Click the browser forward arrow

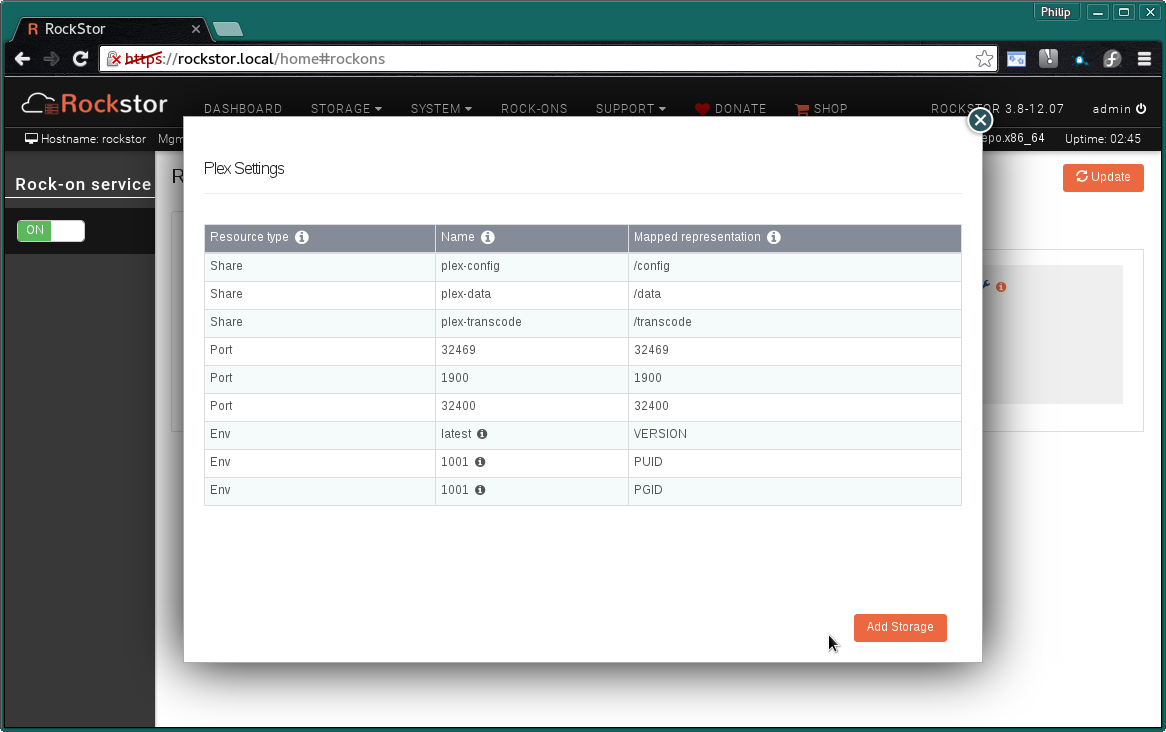point(51,59)
